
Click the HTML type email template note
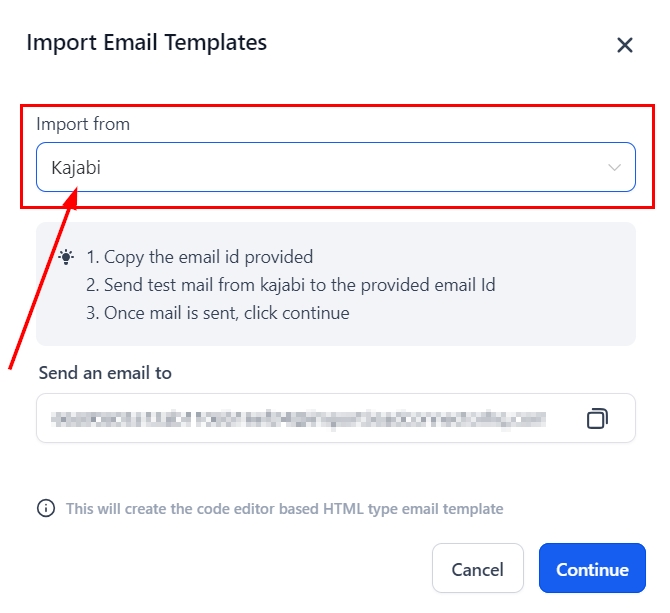(x=284, y=509)
